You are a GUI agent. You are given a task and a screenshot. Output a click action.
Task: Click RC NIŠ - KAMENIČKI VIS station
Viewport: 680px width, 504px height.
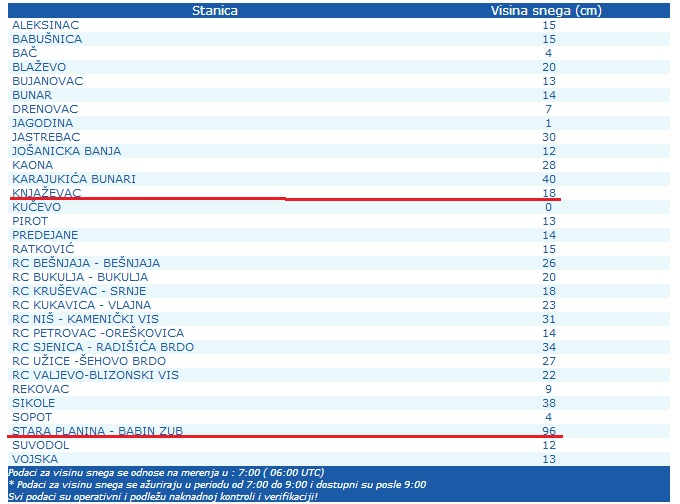(85, 319)
